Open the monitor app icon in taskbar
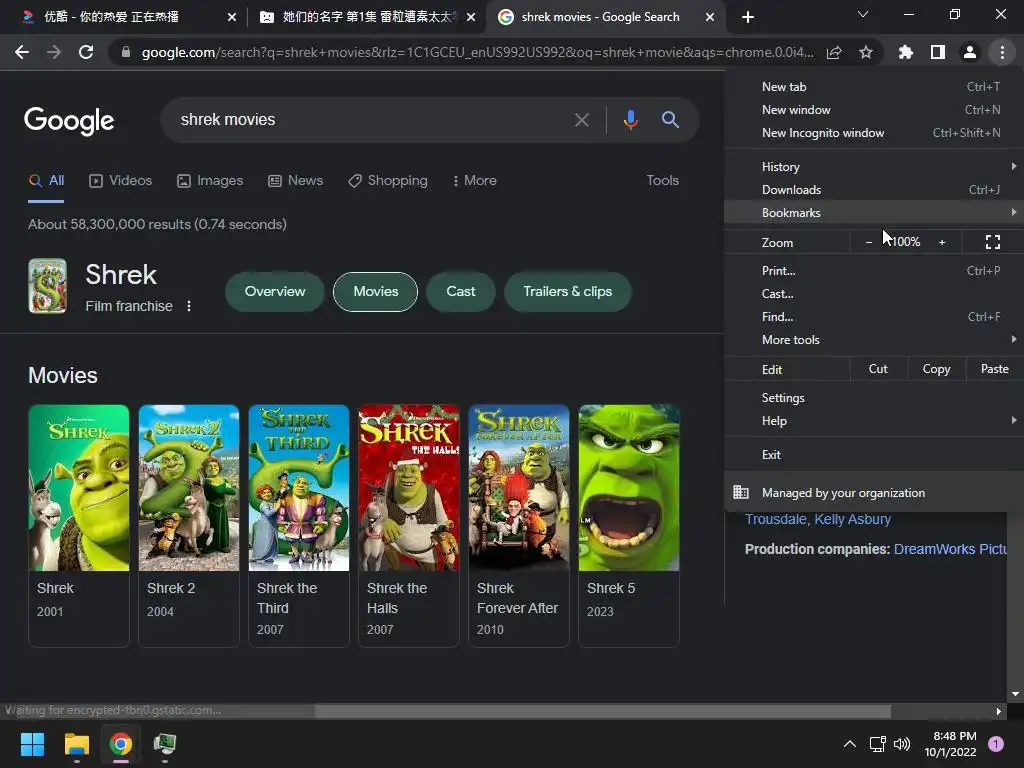Viewport: 1024px width, 768px height. [x=165, y=744]
